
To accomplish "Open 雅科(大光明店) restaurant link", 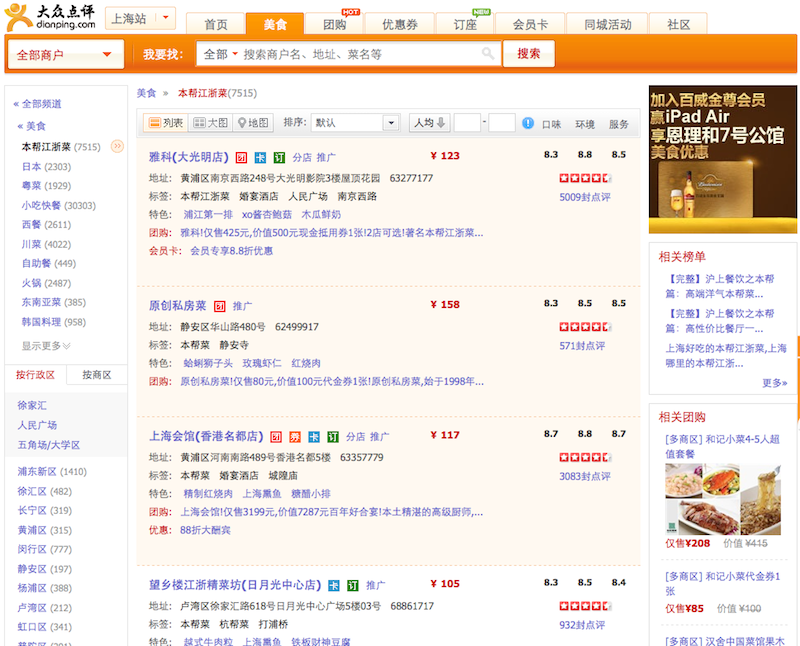I will pos(188,157).
